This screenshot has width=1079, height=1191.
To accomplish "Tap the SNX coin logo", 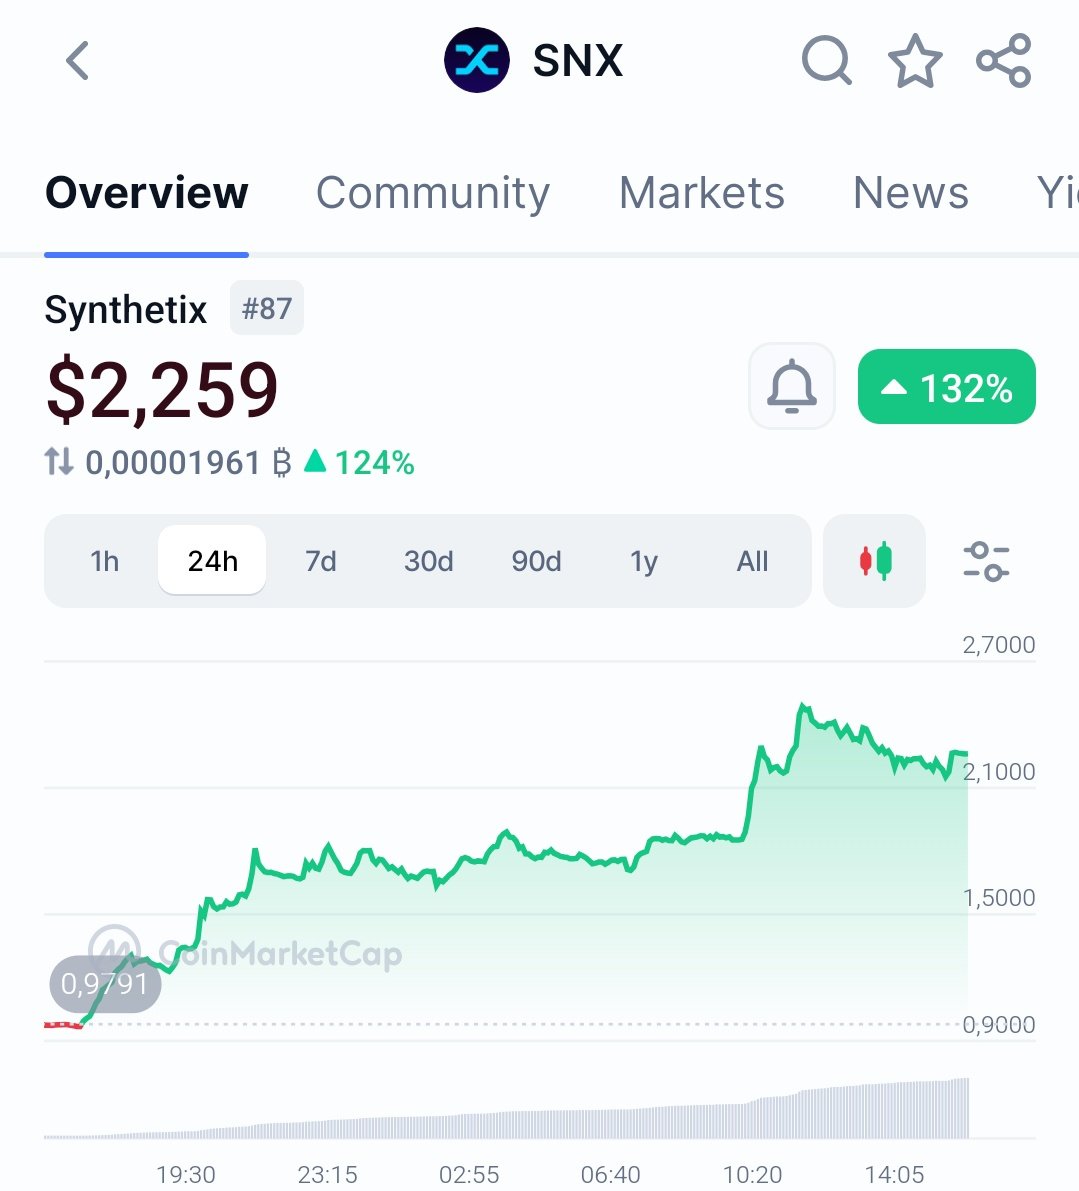I will (x=477, y=60).
